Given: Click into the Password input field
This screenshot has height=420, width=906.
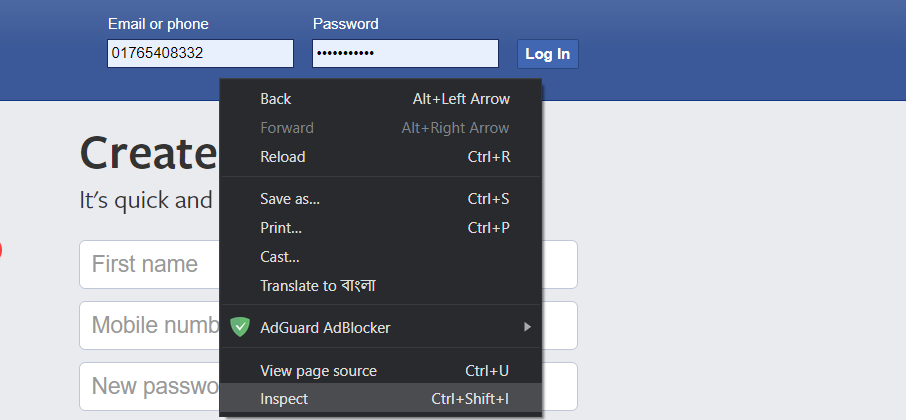Looking at the screenshot, I should 405,53.
